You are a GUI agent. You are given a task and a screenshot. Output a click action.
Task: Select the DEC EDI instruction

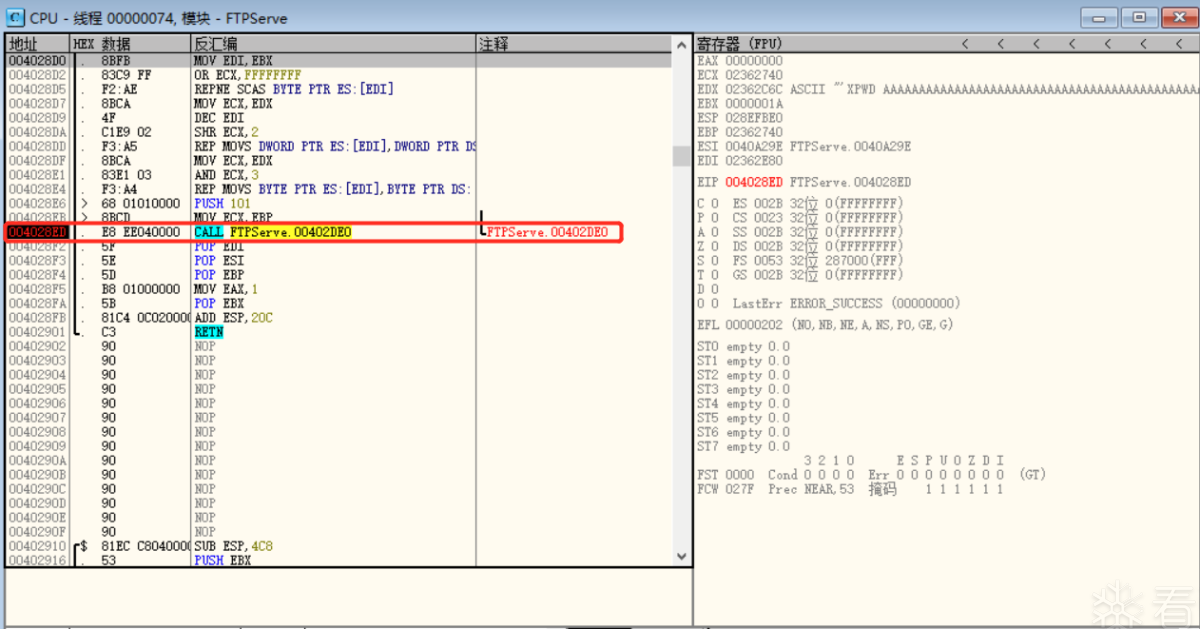tap(217, 117)
